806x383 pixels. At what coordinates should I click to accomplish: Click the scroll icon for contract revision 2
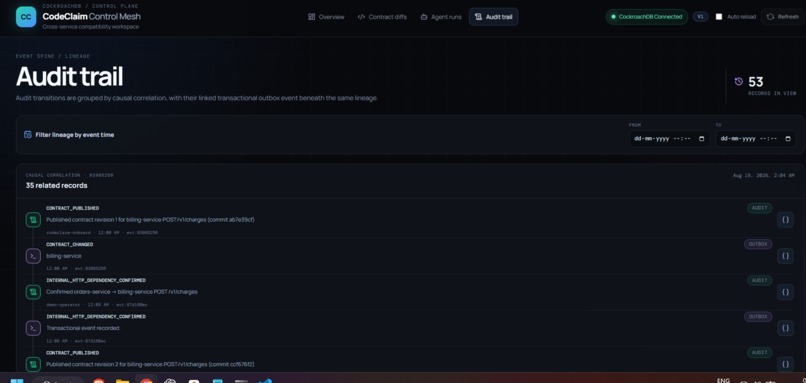click(33, 364)
